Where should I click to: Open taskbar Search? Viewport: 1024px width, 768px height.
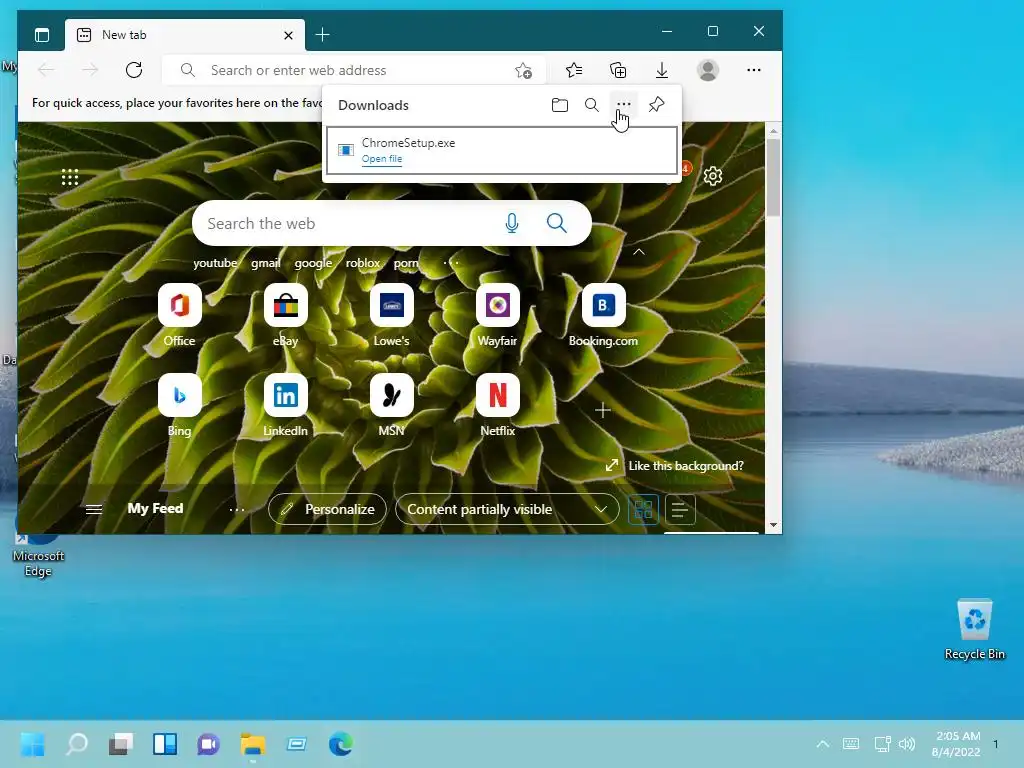pos(77,744)
